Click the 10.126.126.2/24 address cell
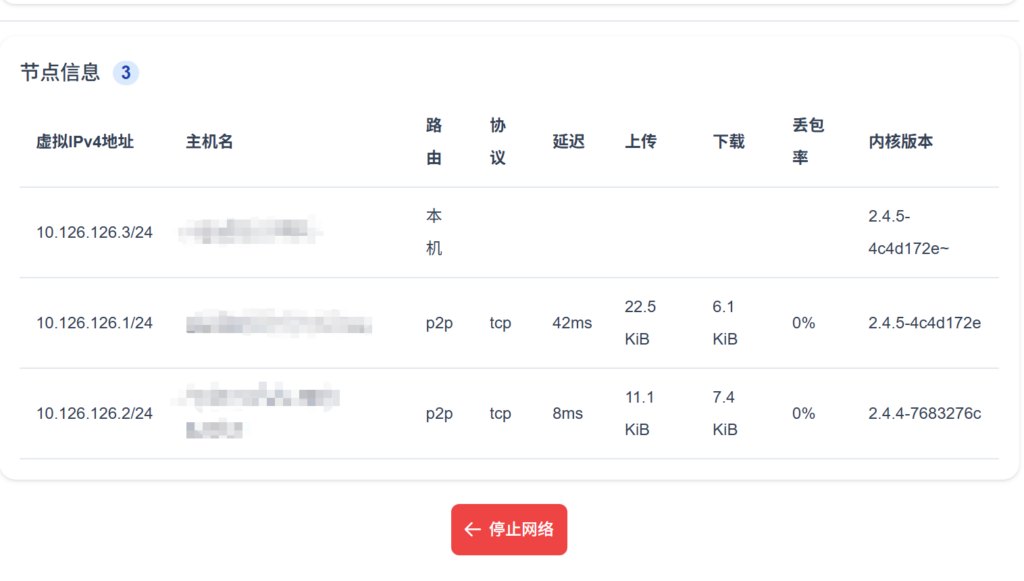The height and width of the screenshot is (581, 1024). point(95,413)
